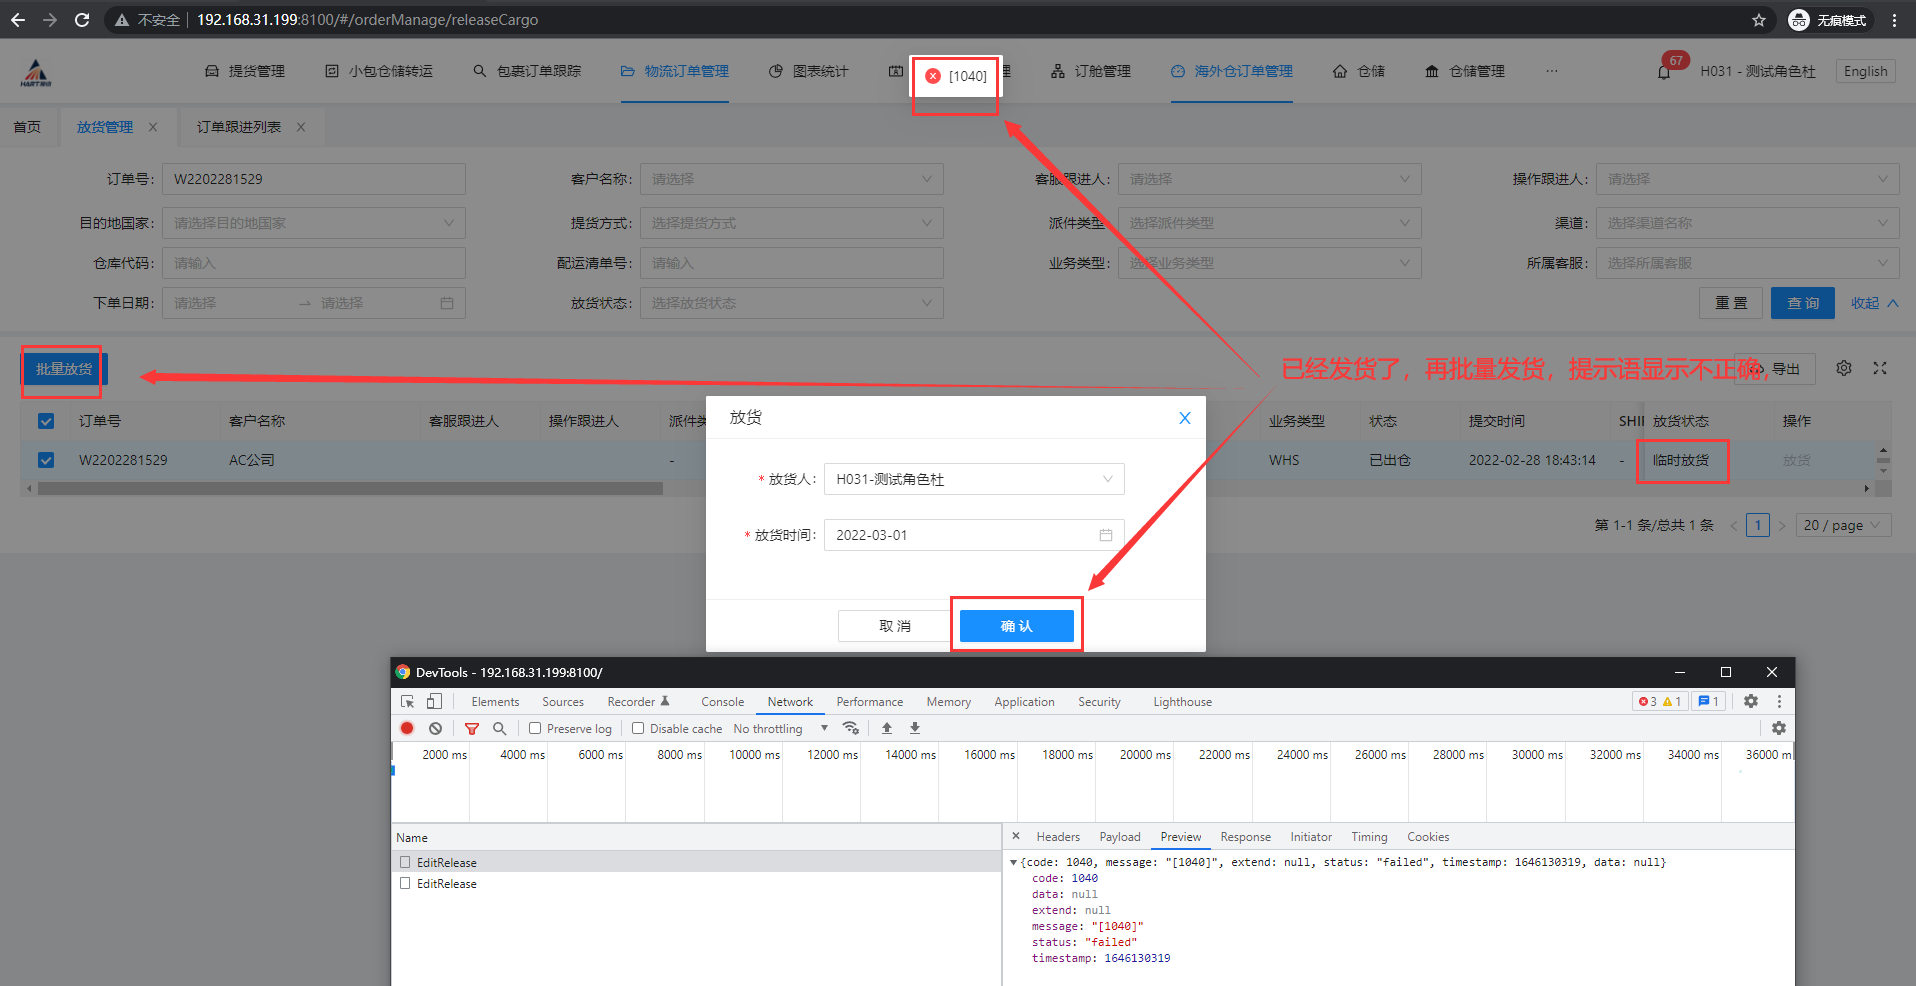Click the import HAR upload arrow
1916x986 pixels.
click(887, 728)
